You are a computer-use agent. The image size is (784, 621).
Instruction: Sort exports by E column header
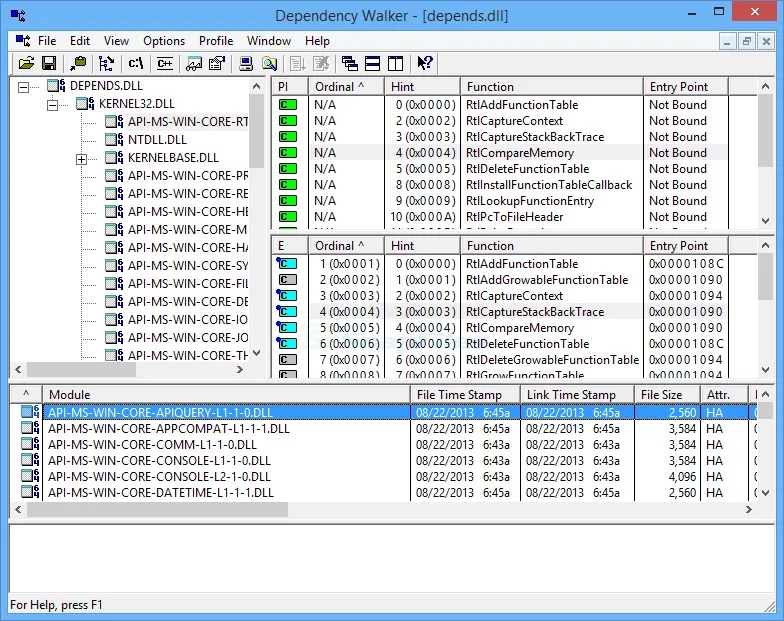pyautogui.click(x=290, y=246)
